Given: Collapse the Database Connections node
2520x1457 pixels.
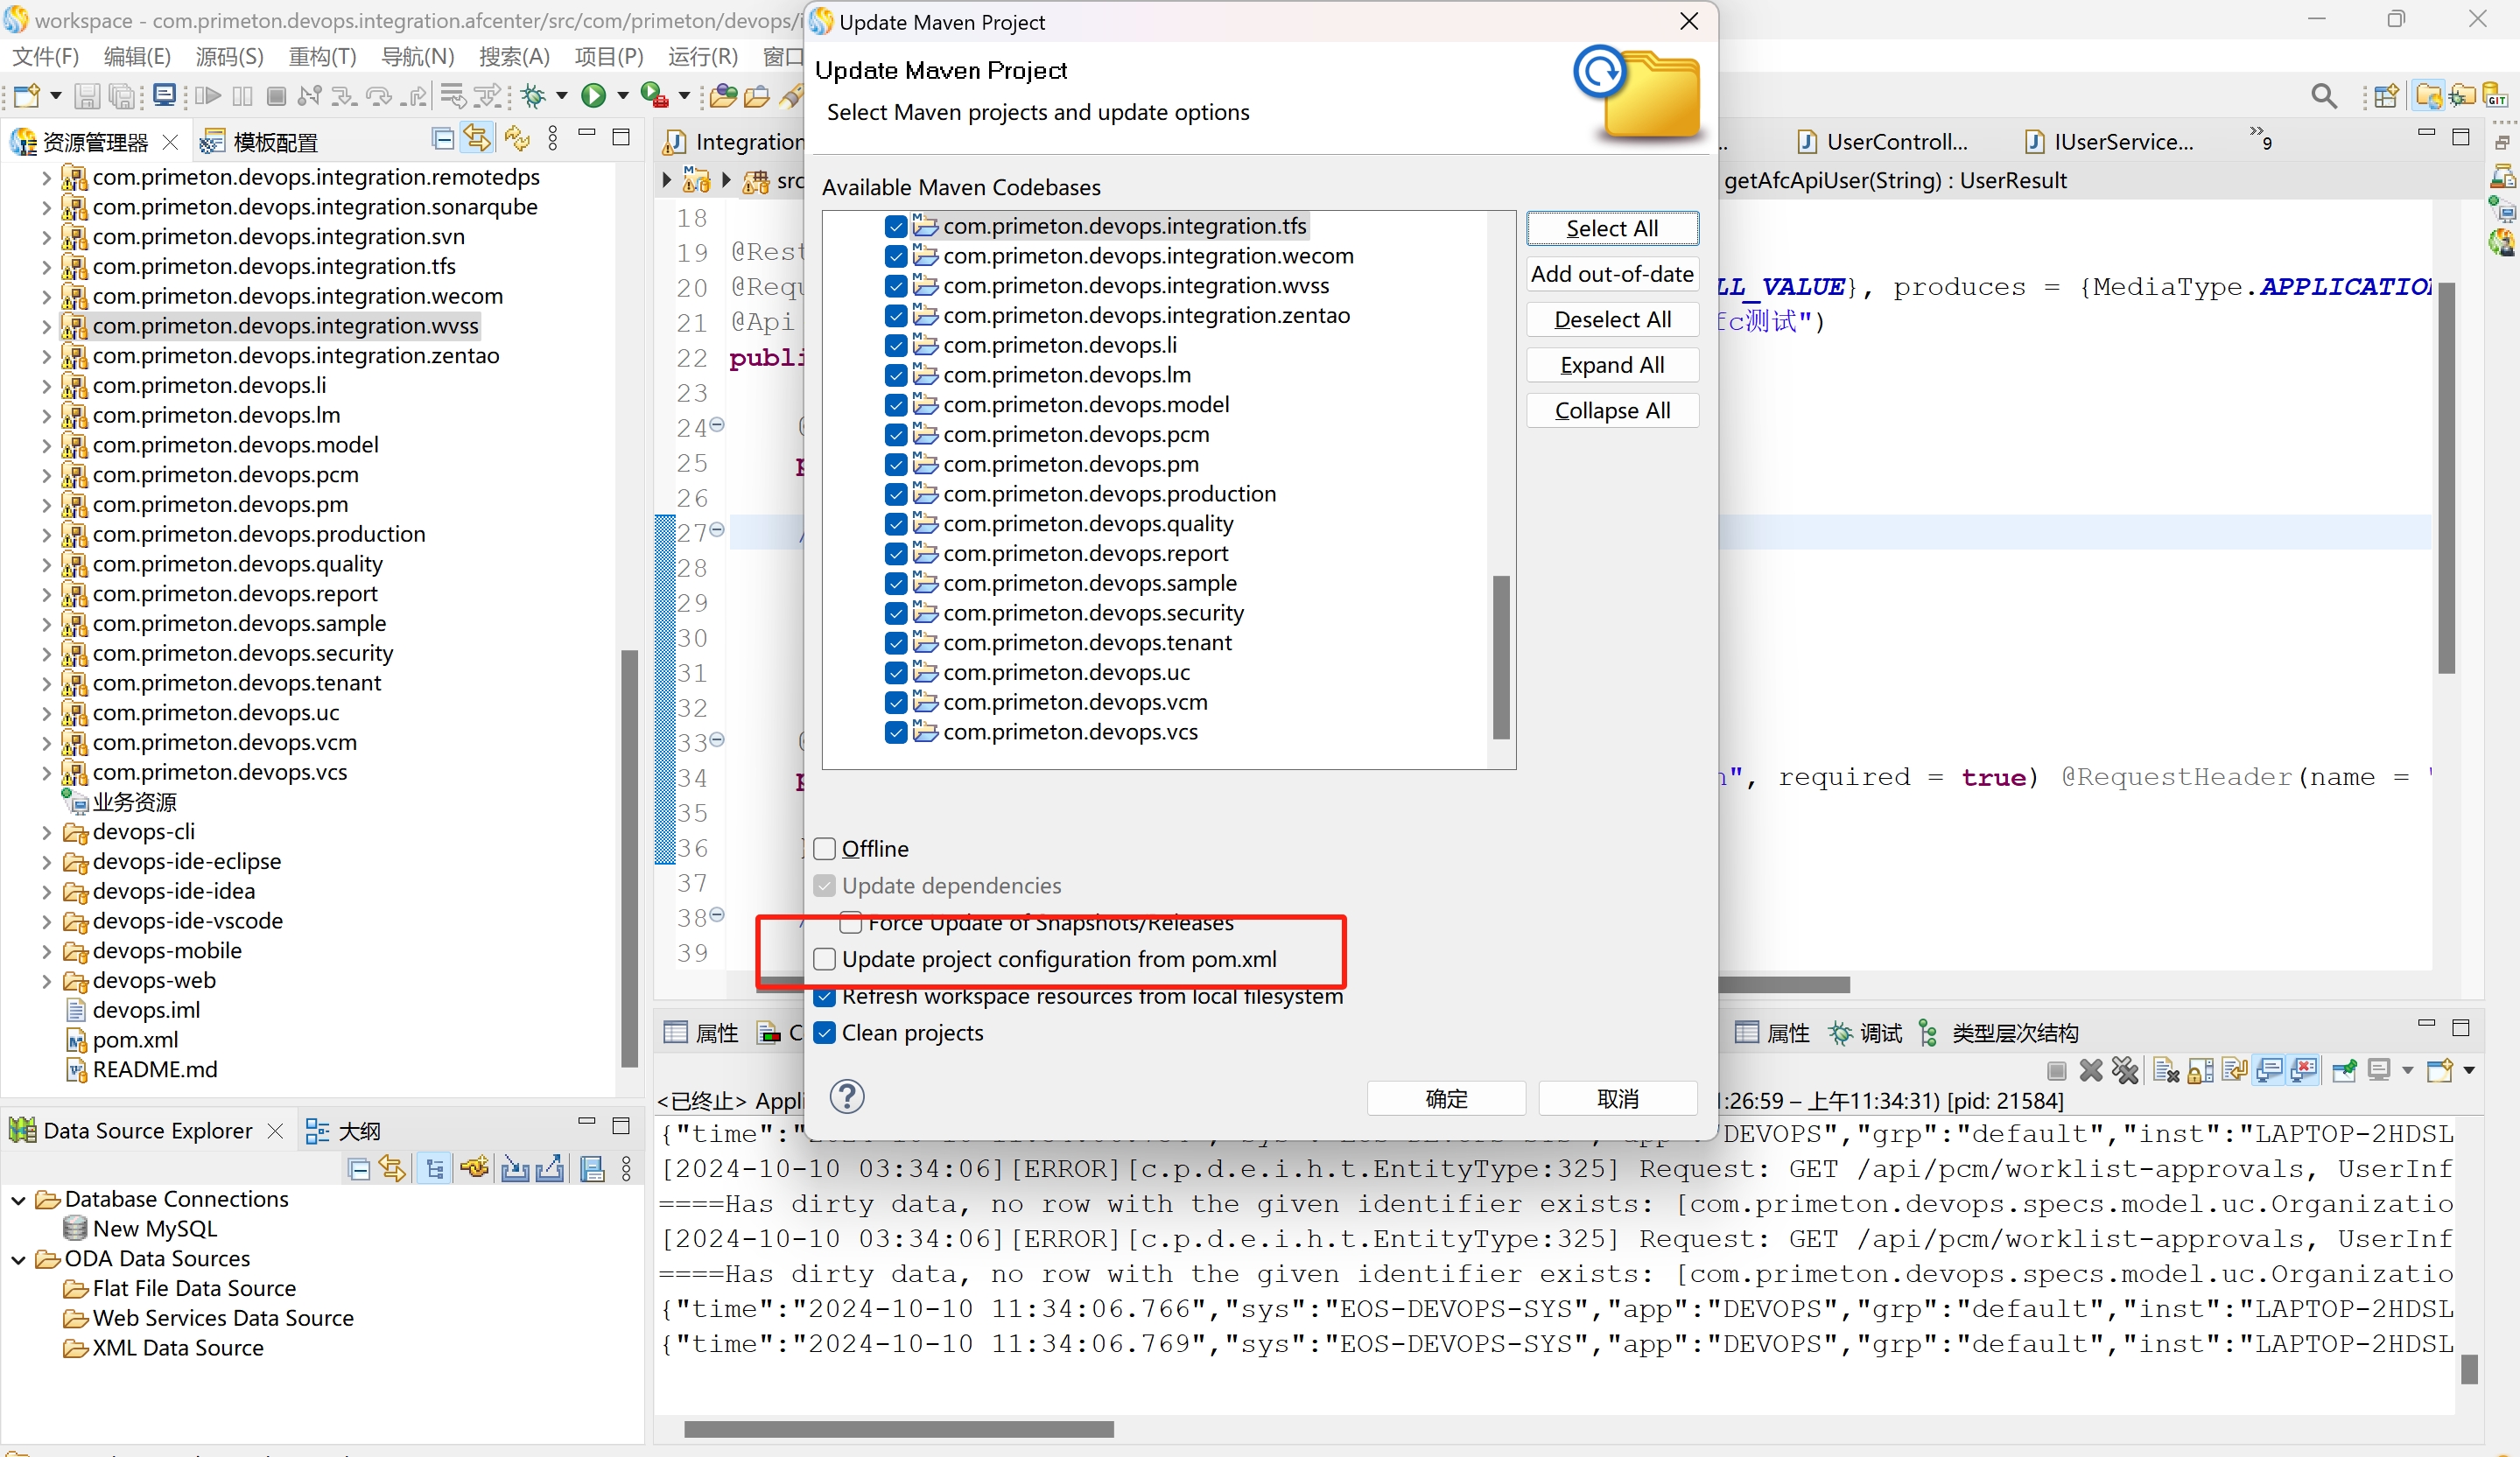Looking at the screenshot, I should coord(18,1200).
